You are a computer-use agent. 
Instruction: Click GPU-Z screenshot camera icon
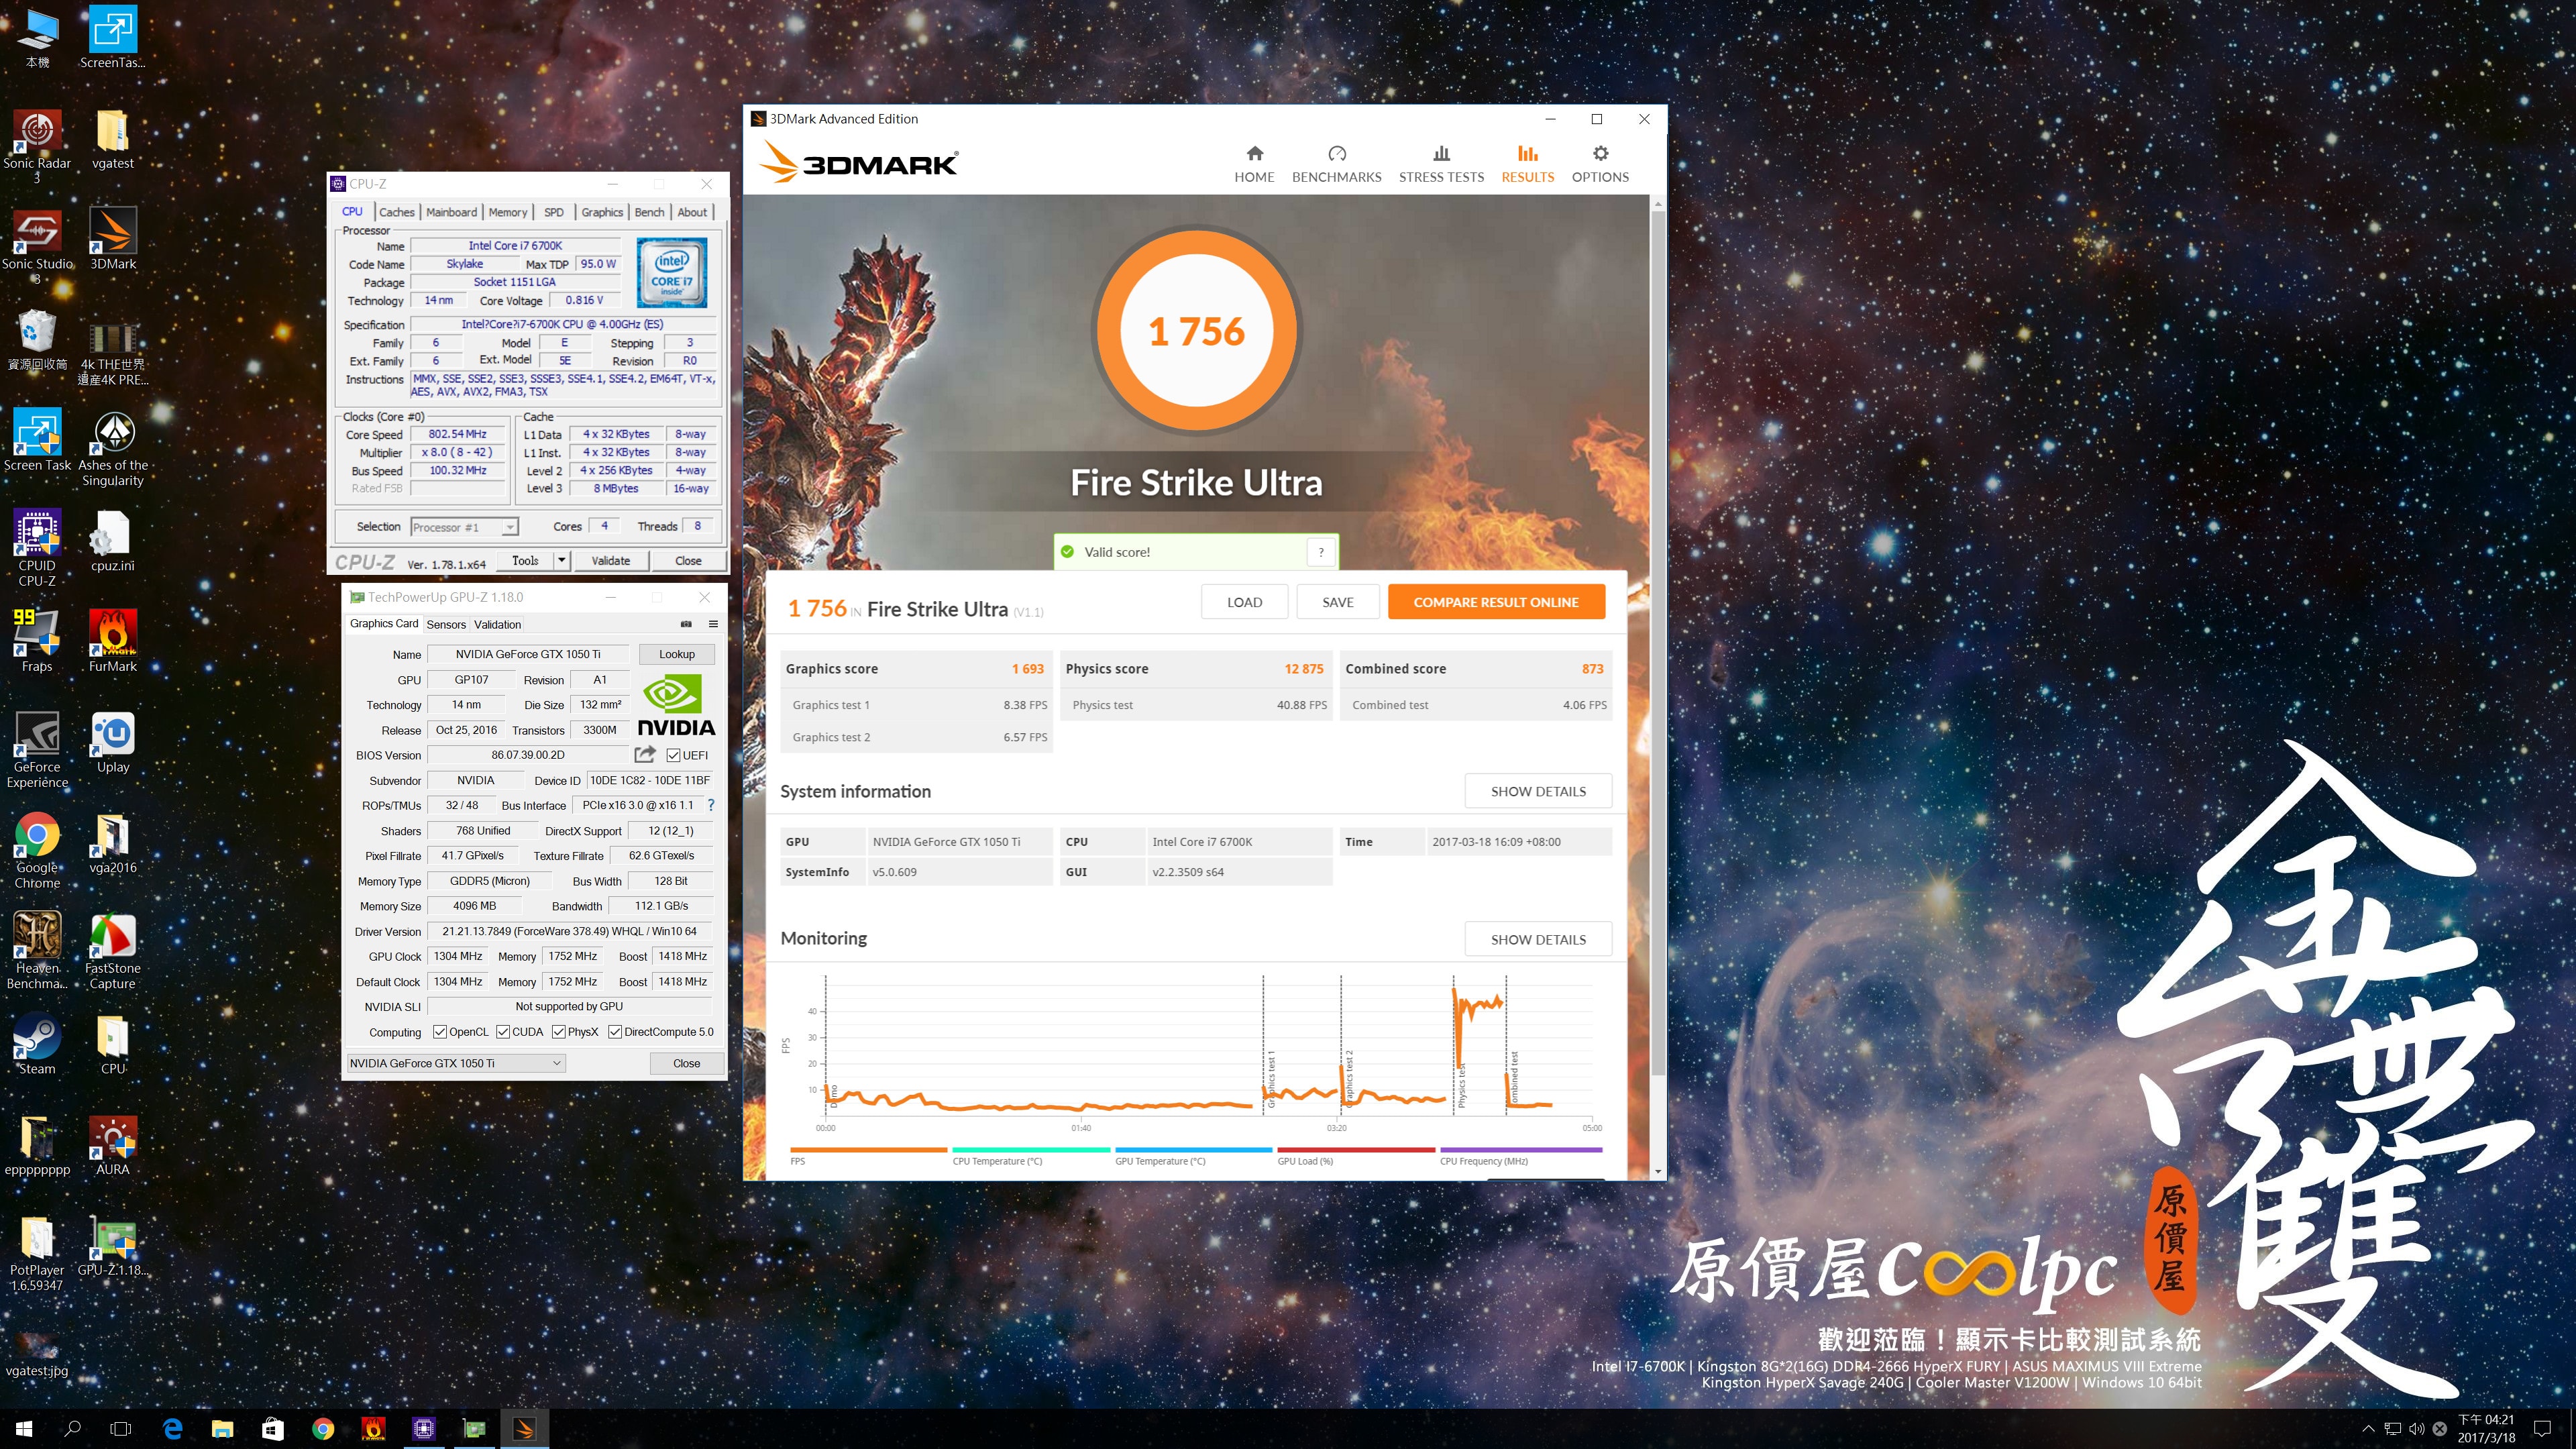click(686, 624)
